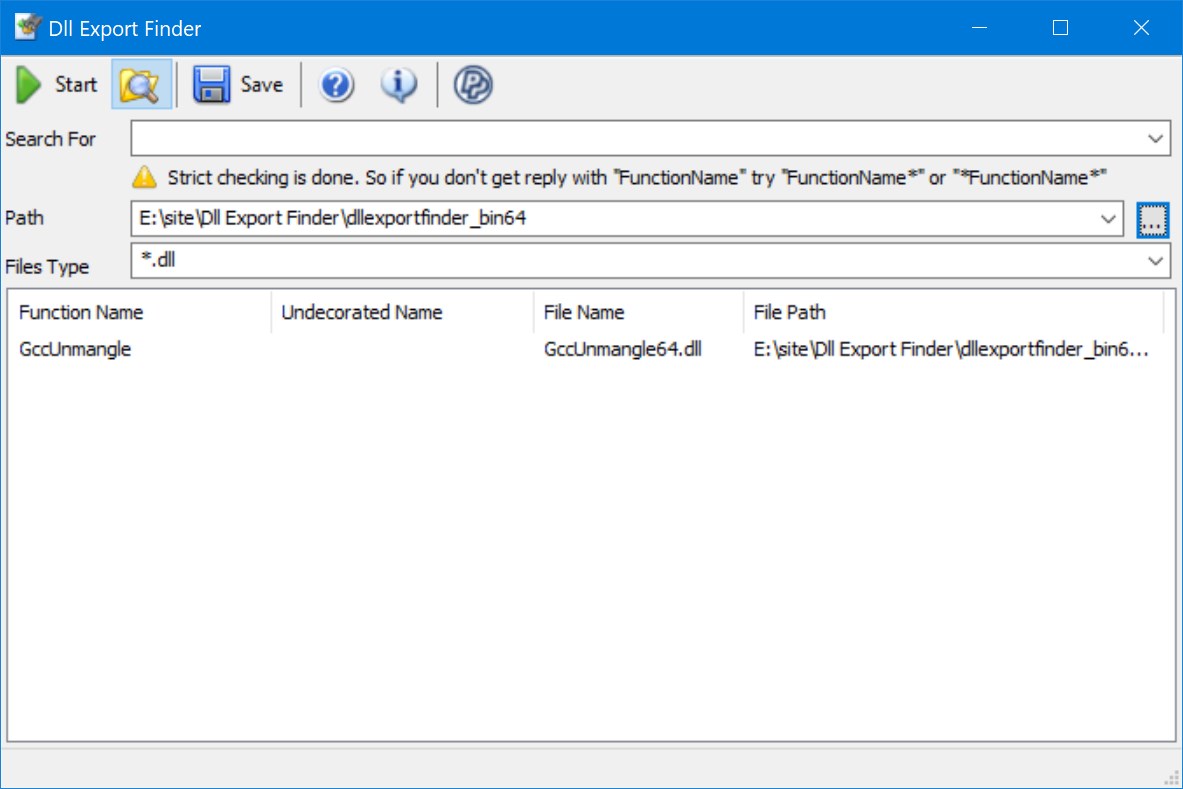Open Help via the blue question mark icon
This screenshot has height=789, width=1183.
(x=334, y=85)
